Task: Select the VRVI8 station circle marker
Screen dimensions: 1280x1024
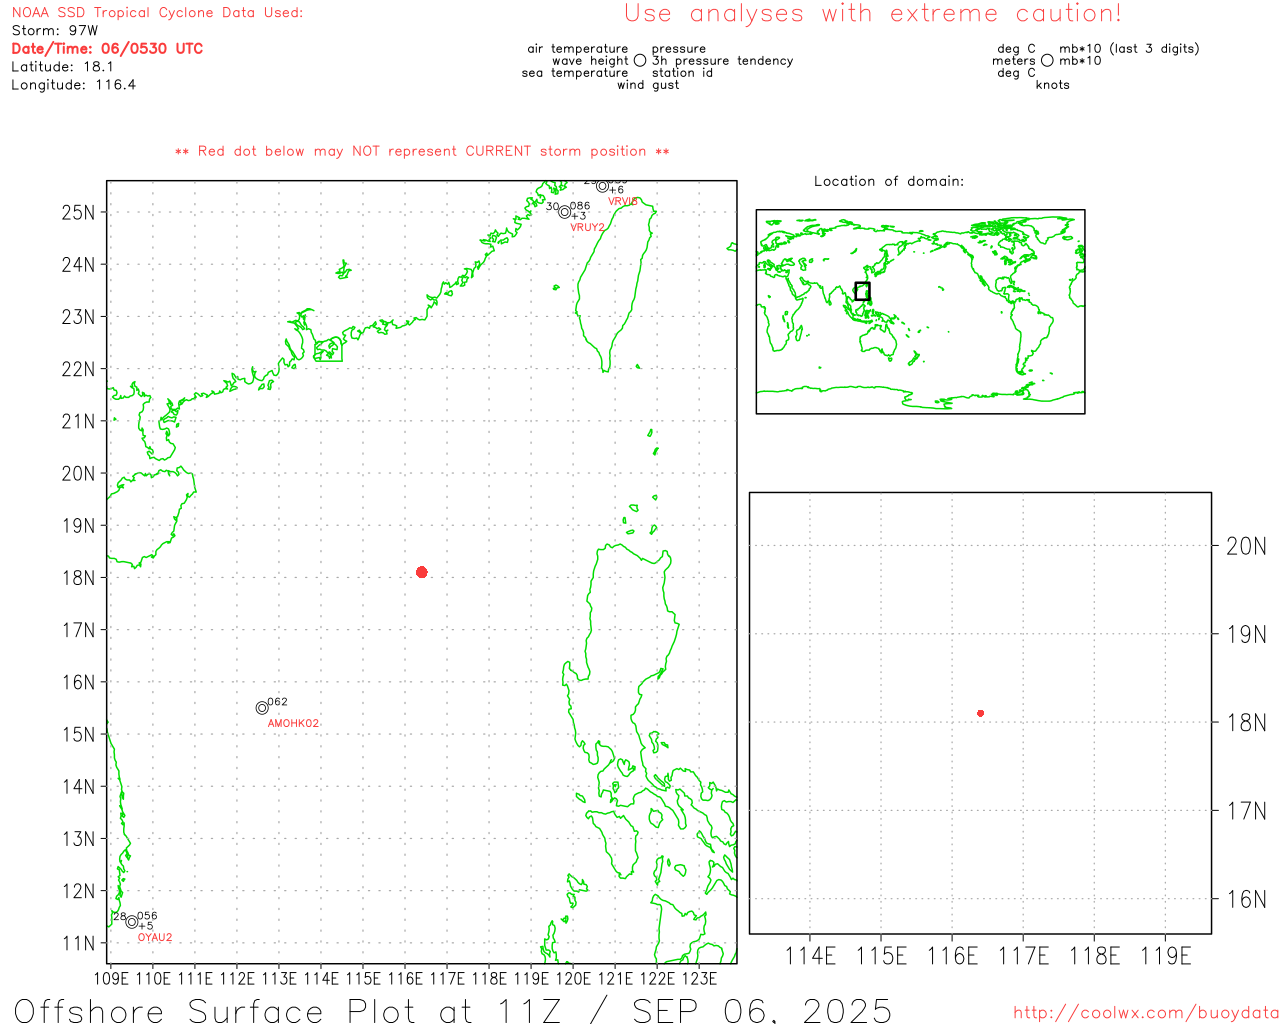Action: pyautogui.click(x=602, y=186)
